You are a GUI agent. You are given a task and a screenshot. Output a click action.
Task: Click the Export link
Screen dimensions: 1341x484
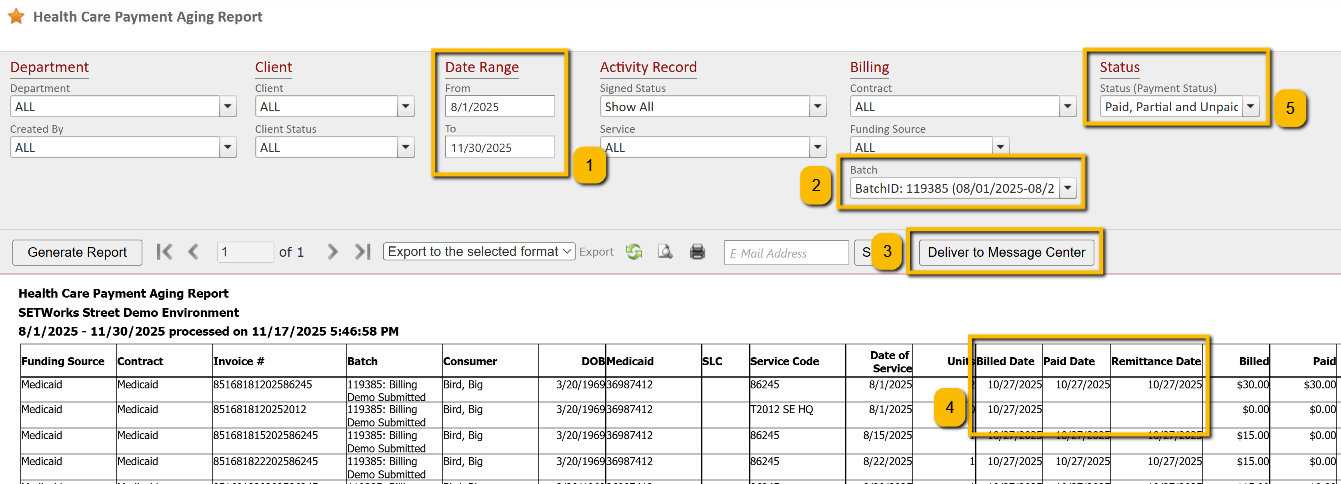pos(596,252)
